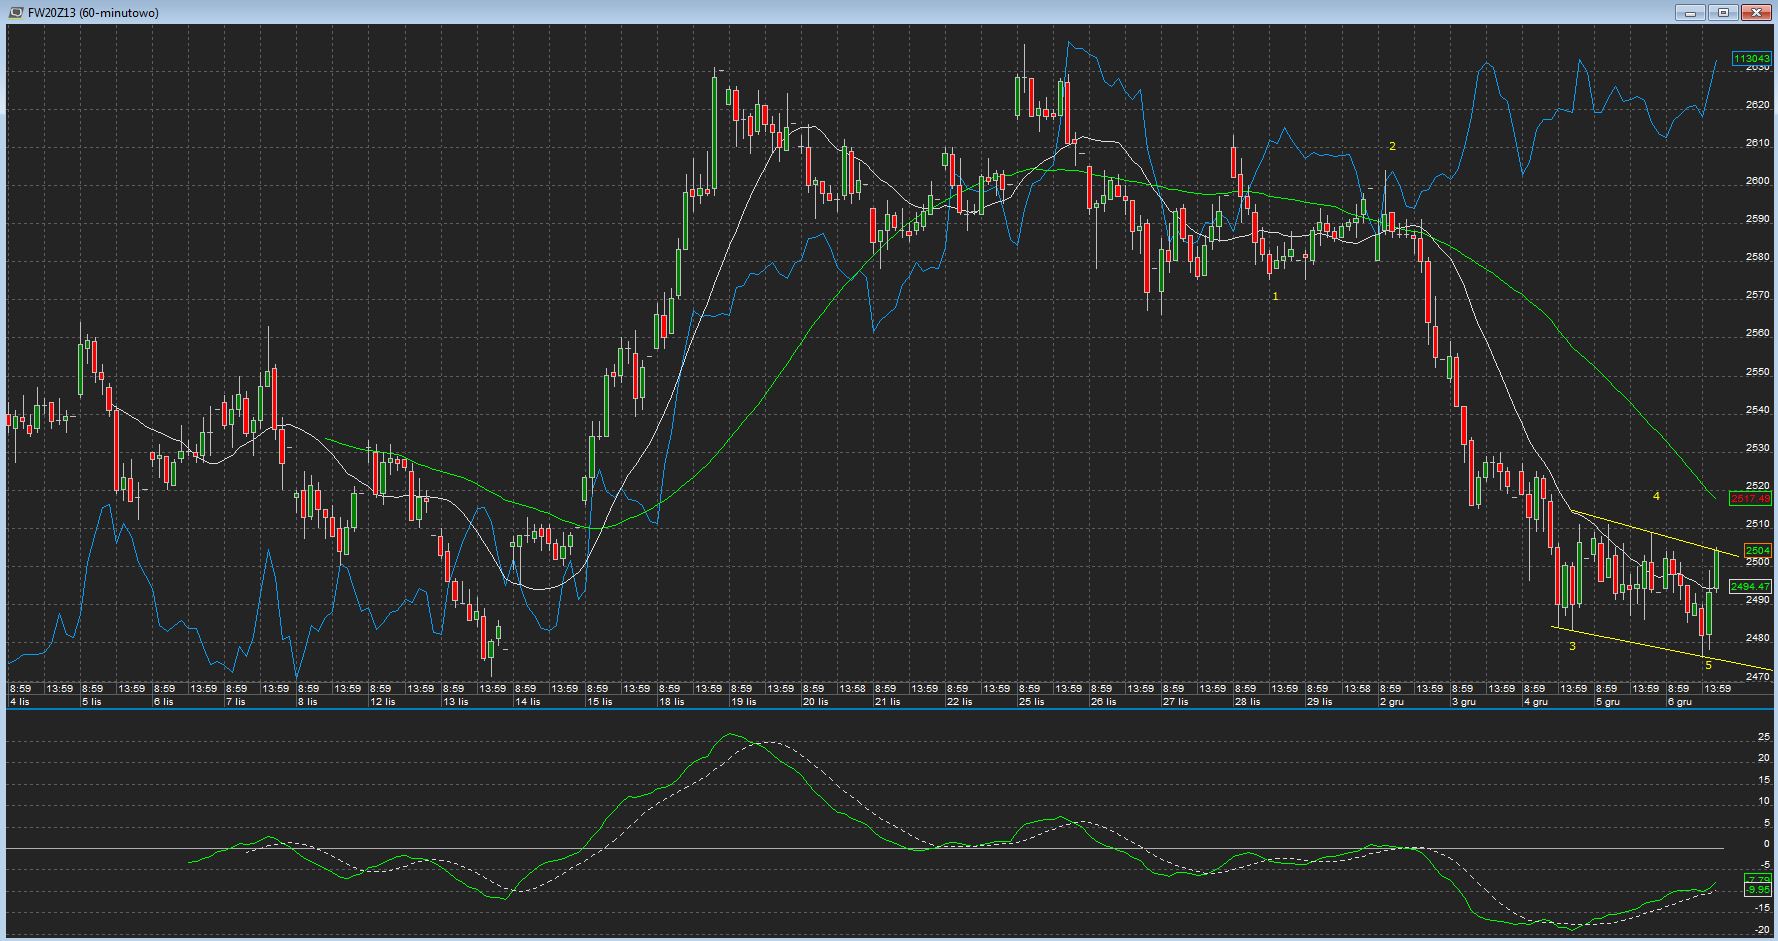Select yellow wave label 5 near last low
Image resolution: width=1778 pixels, height=941 pixels.
[x=1708, y=665]
